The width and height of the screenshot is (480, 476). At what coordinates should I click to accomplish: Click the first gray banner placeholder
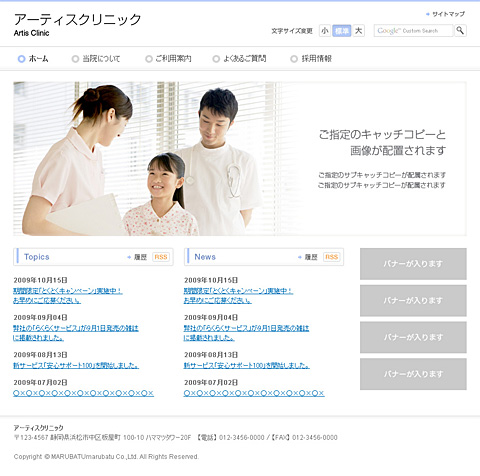point(413,264)
